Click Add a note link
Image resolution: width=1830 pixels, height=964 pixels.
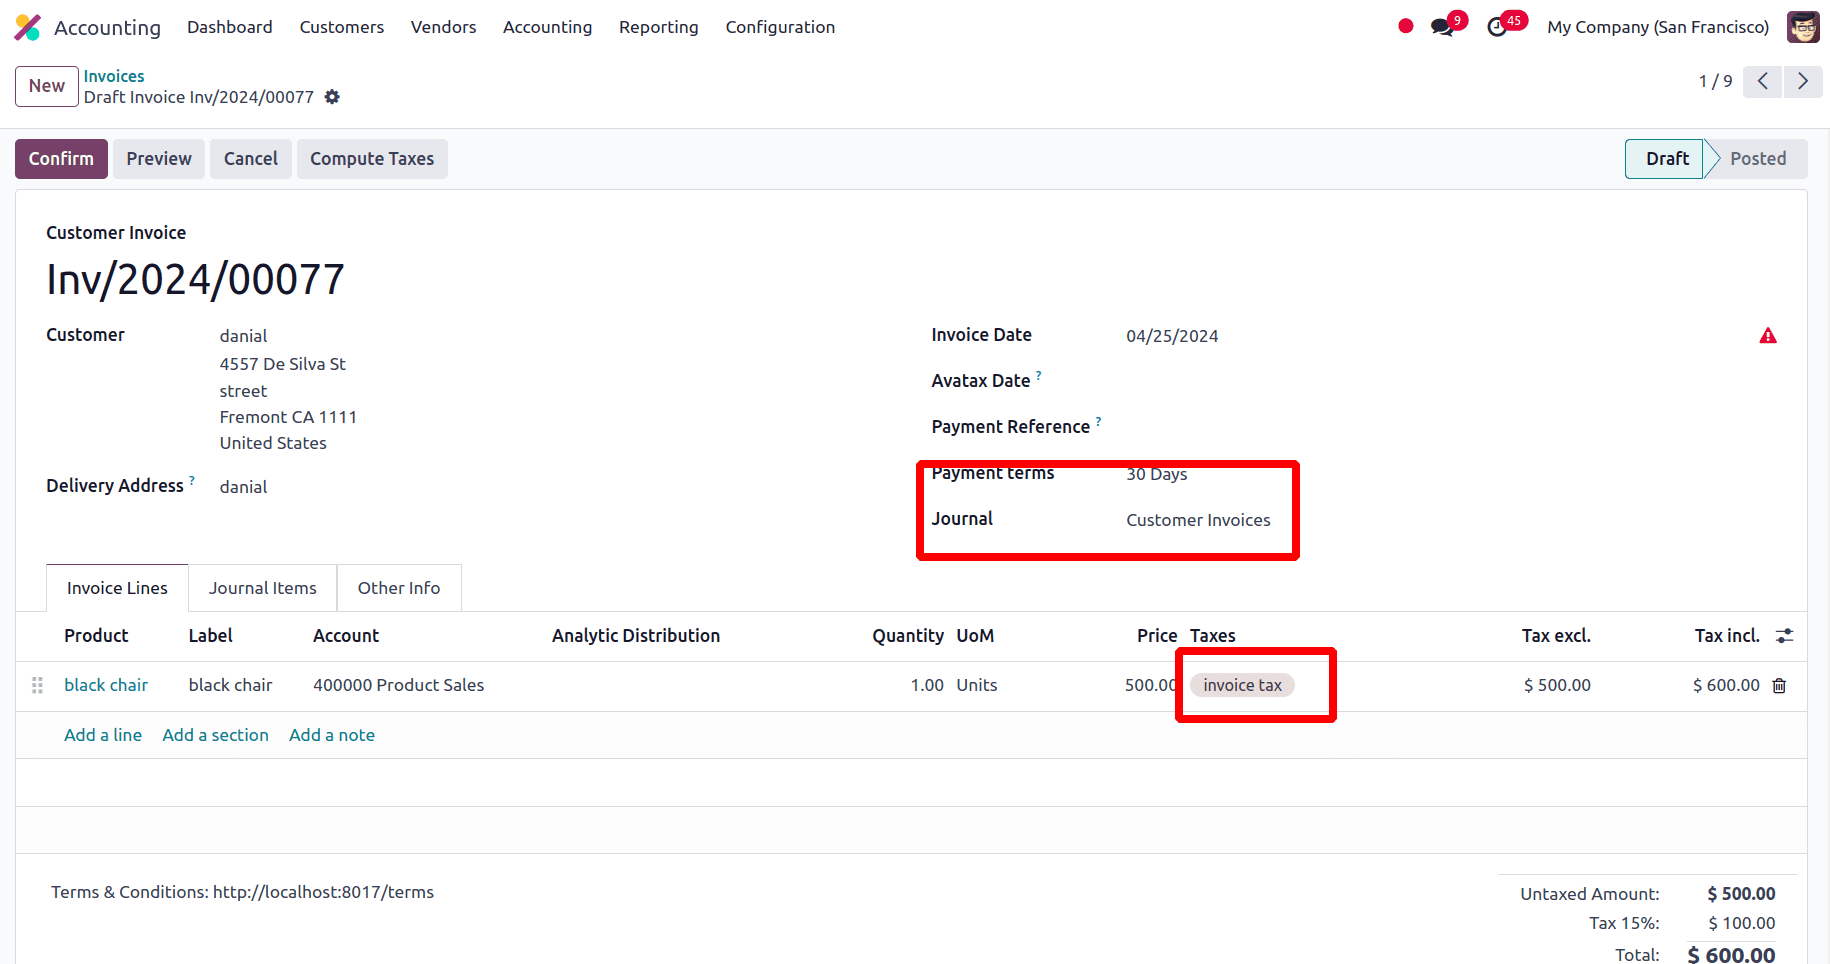tap(332, 735)
